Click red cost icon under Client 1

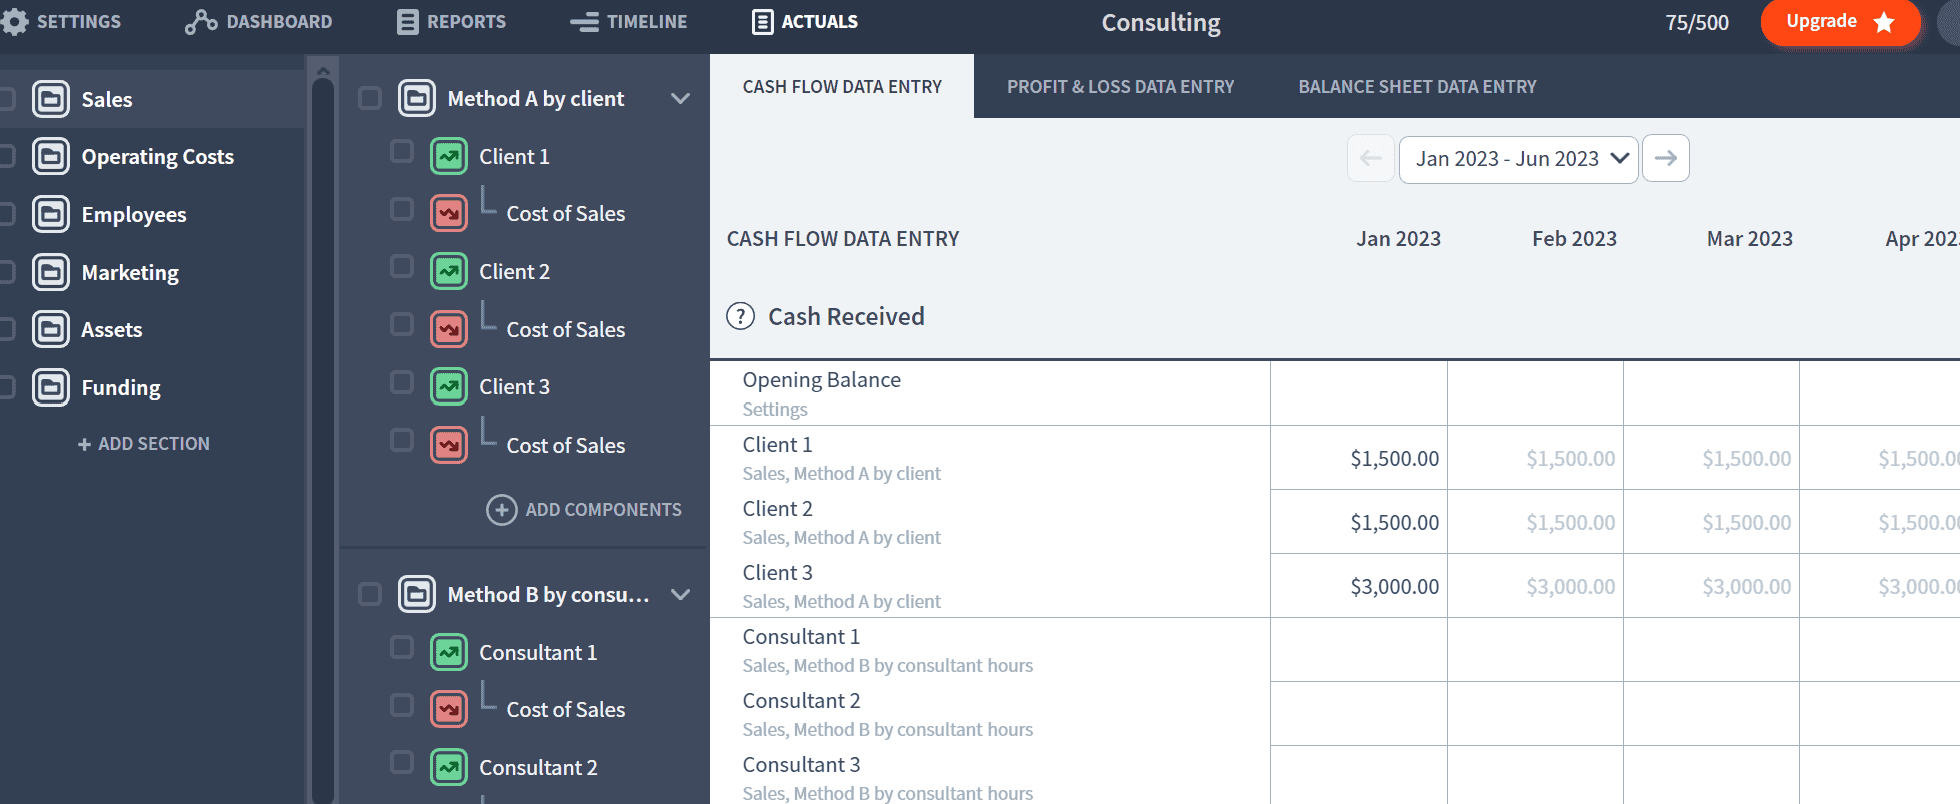(449, 213)
